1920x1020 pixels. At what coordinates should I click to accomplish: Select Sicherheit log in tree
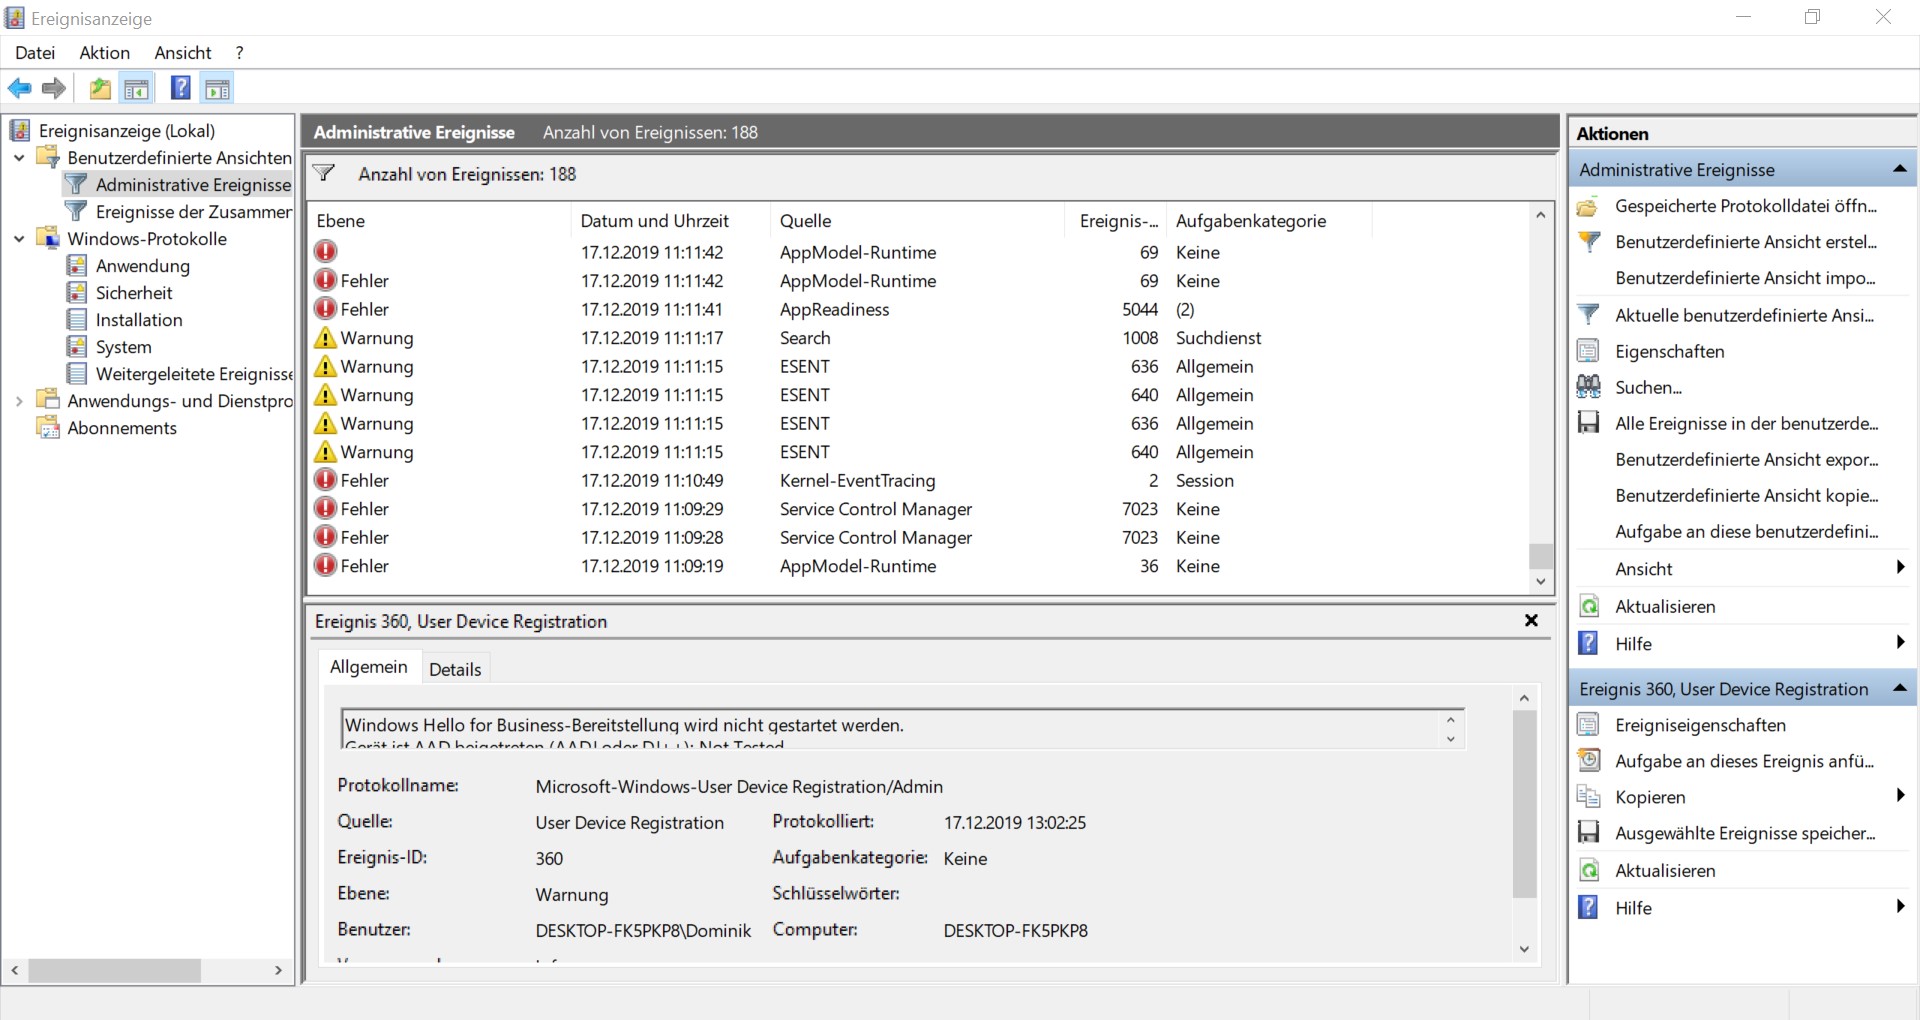[134, 293]
